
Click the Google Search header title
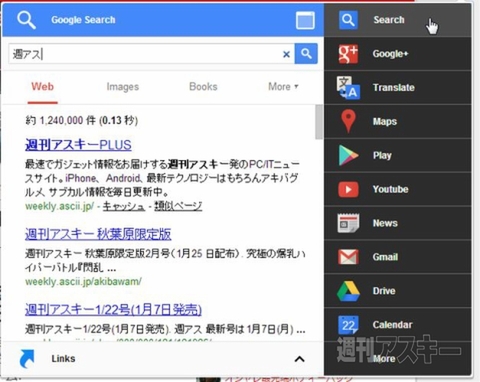83,20
